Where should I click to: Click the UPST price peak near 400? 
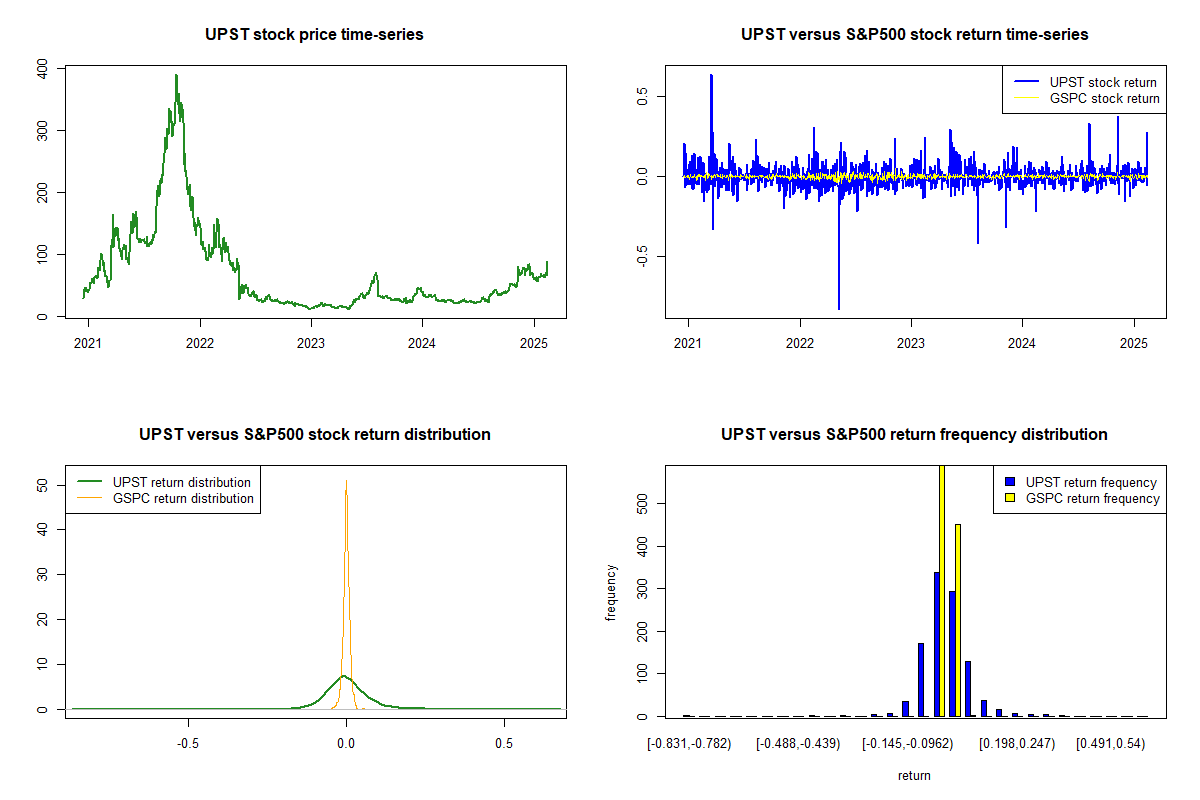coord(176,76)
